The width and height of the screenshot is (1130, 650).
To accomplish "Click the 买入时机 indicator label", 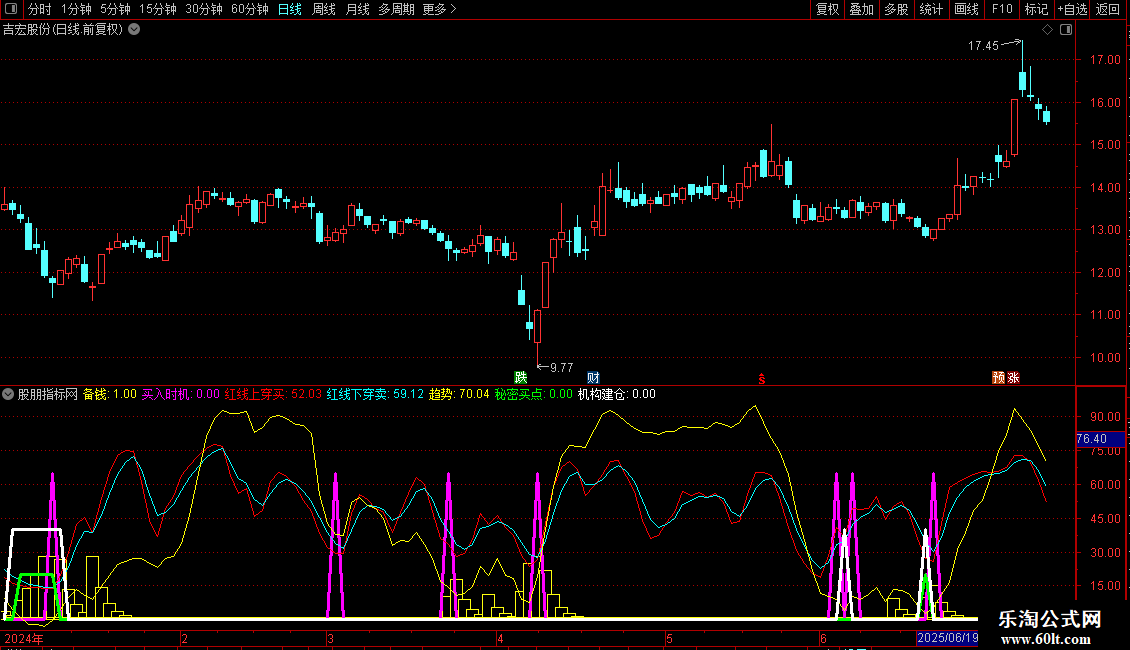I will click(180, 394).
